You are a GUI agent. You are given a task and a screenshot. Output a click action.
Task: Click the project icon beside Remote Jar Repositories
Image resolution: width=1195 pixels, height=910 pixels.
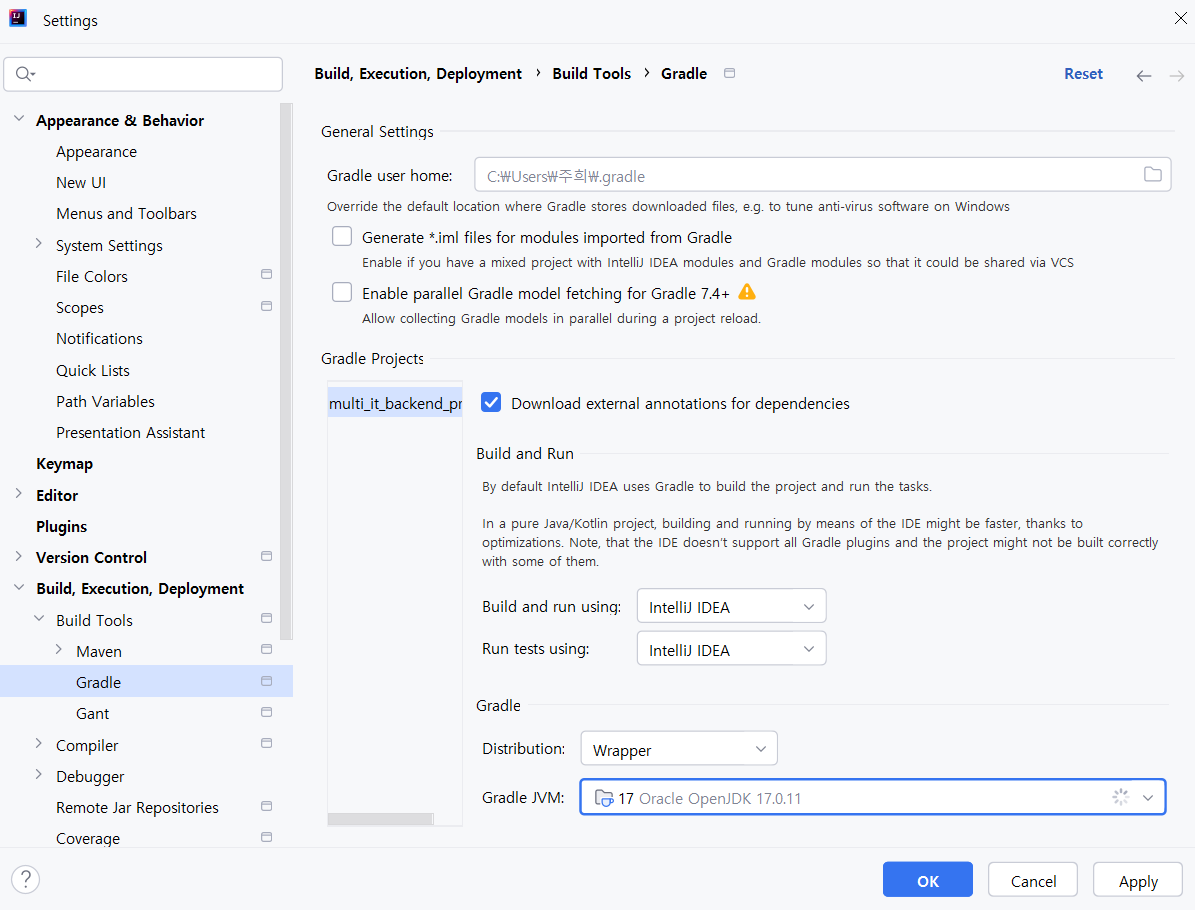coord(266,806)
